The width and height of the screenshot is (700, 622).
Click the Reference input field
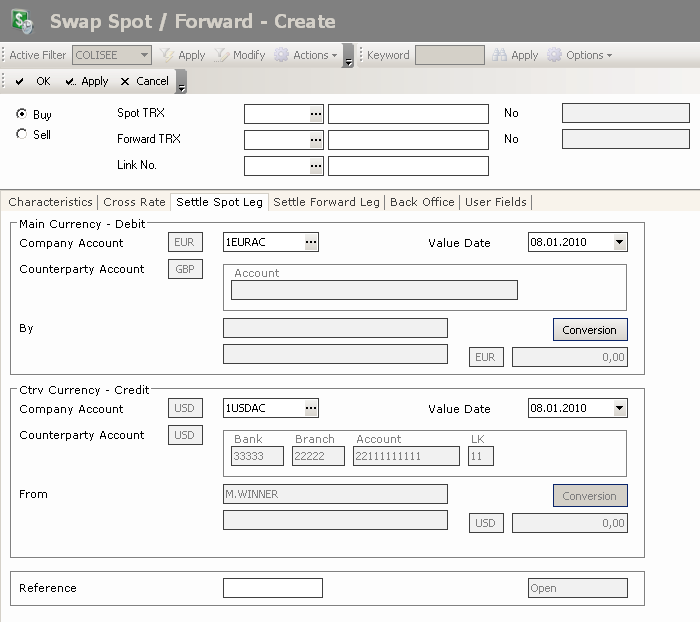point(272,588)
